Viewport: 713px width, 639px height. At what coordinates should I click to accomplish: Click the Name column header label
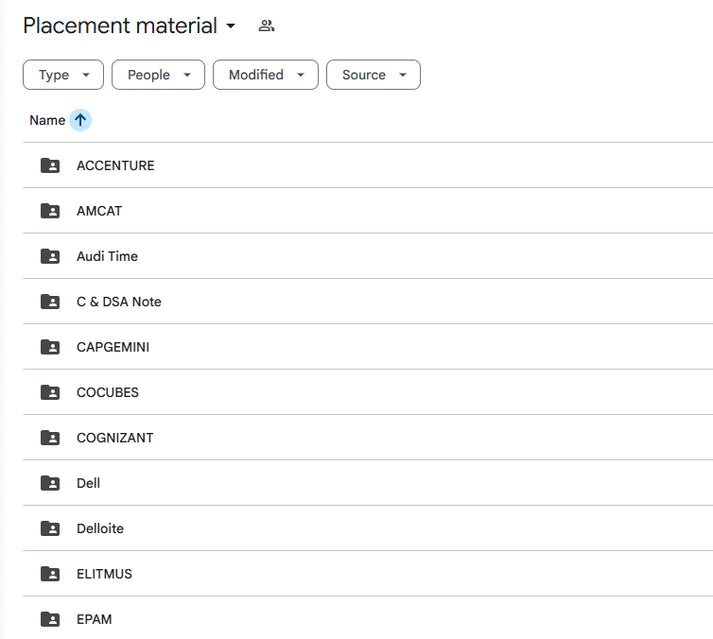pos(47,120)
